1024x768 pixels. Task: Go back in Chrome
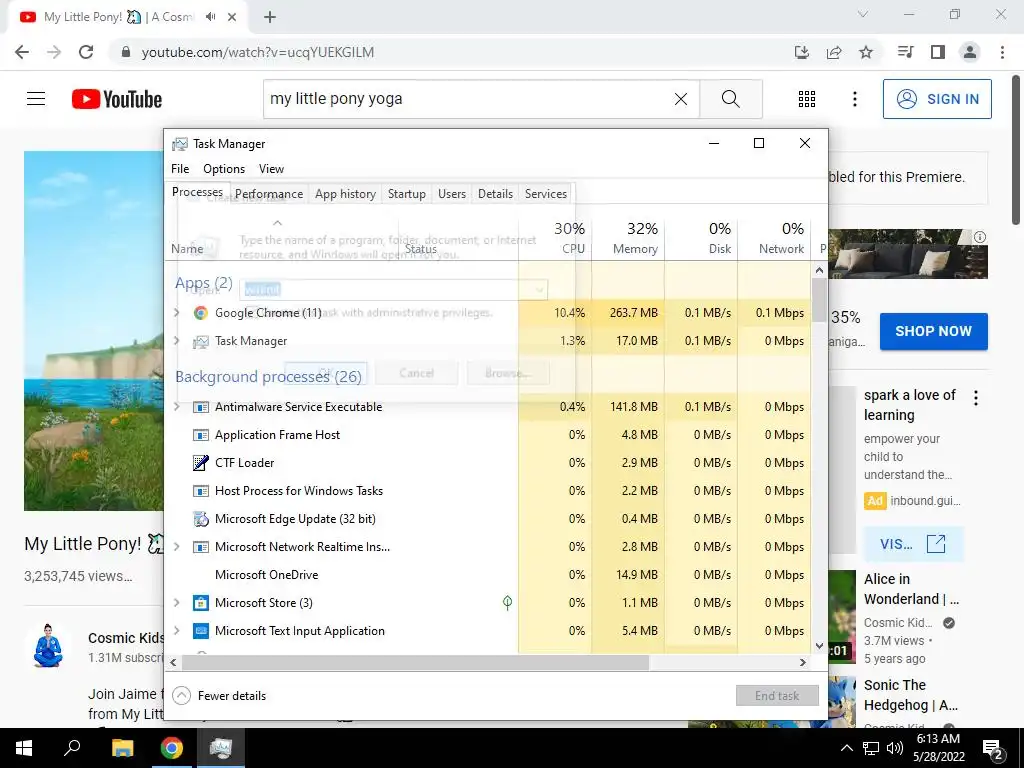click(22, 52)
